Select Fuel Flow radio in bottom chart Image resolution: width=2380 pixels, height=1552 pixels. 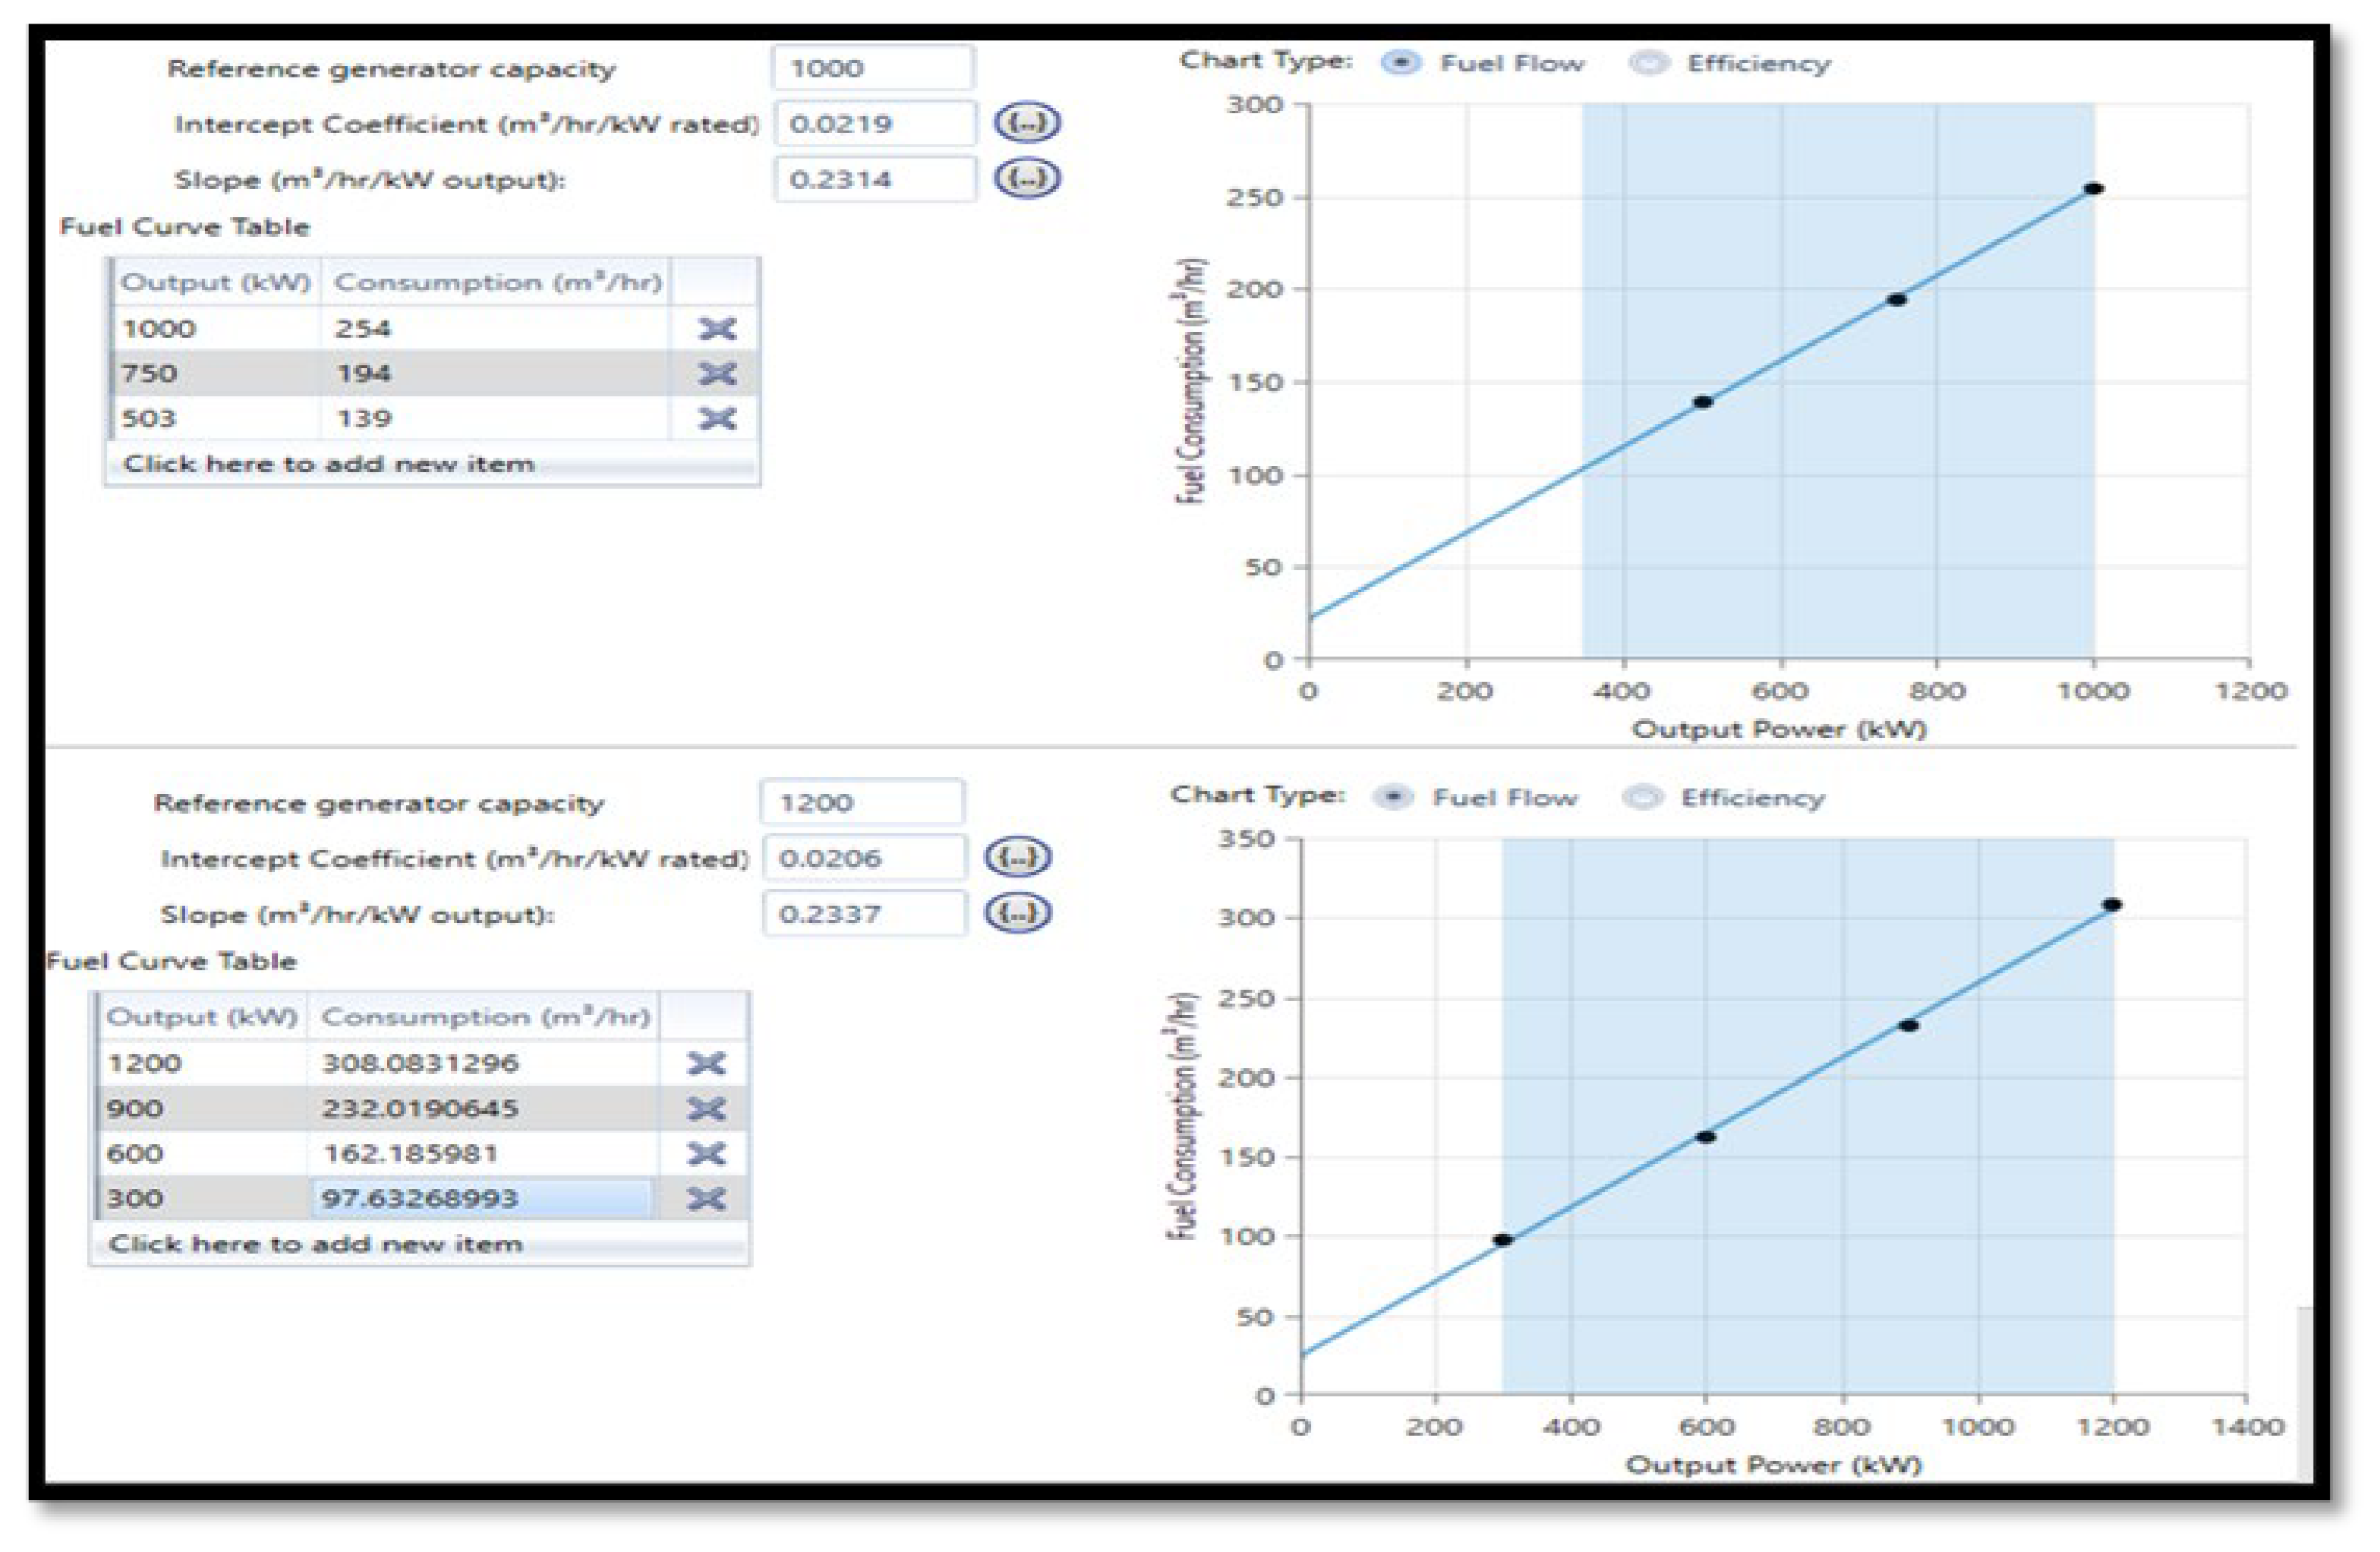(1393, 798)
